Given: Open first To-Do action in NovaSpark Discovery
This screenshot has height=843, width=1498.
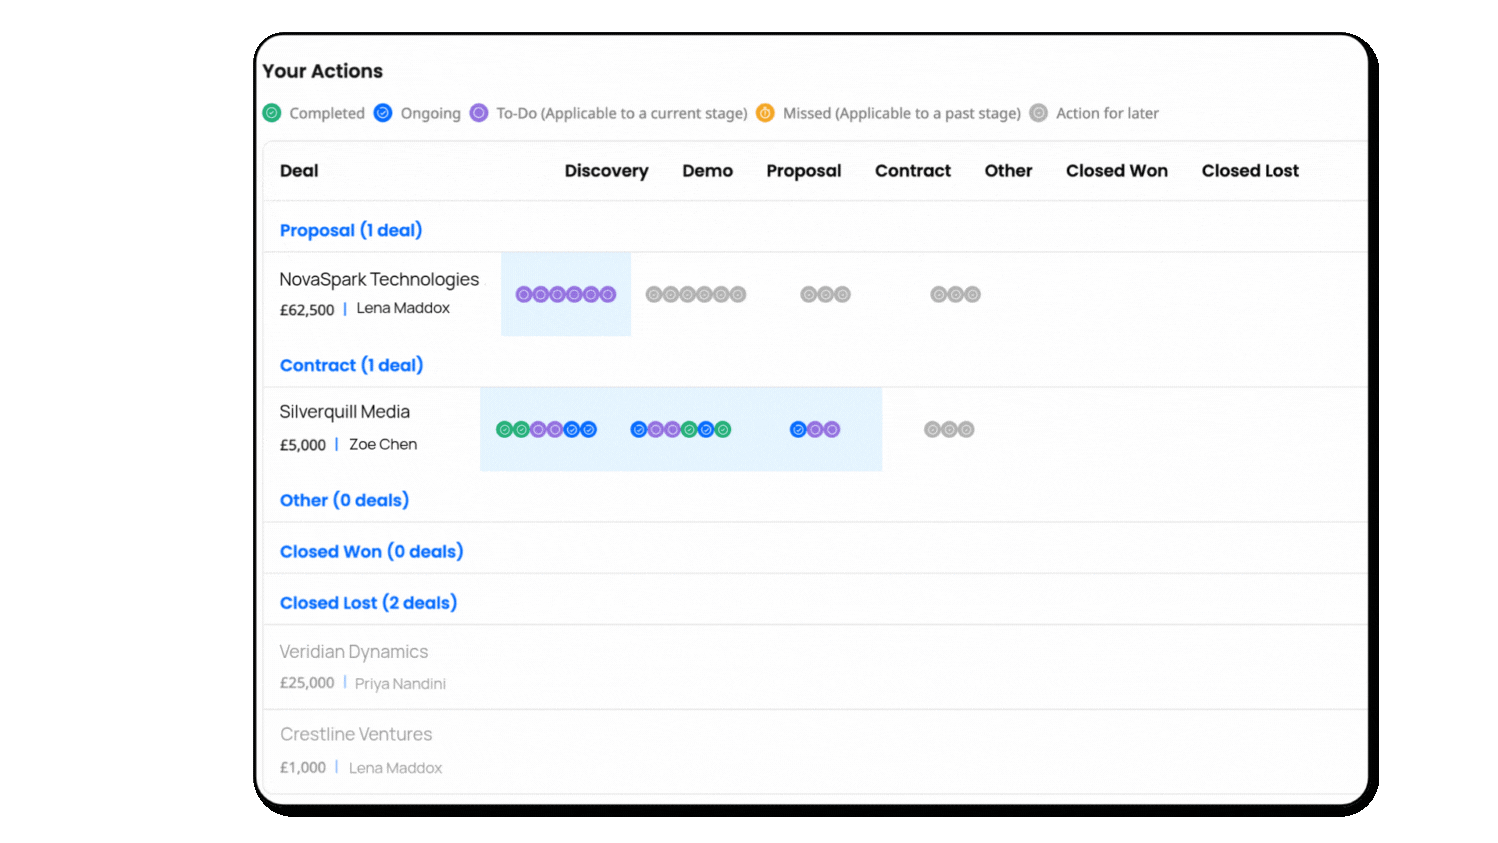Looking at the screenshot, I should (524, 294).
